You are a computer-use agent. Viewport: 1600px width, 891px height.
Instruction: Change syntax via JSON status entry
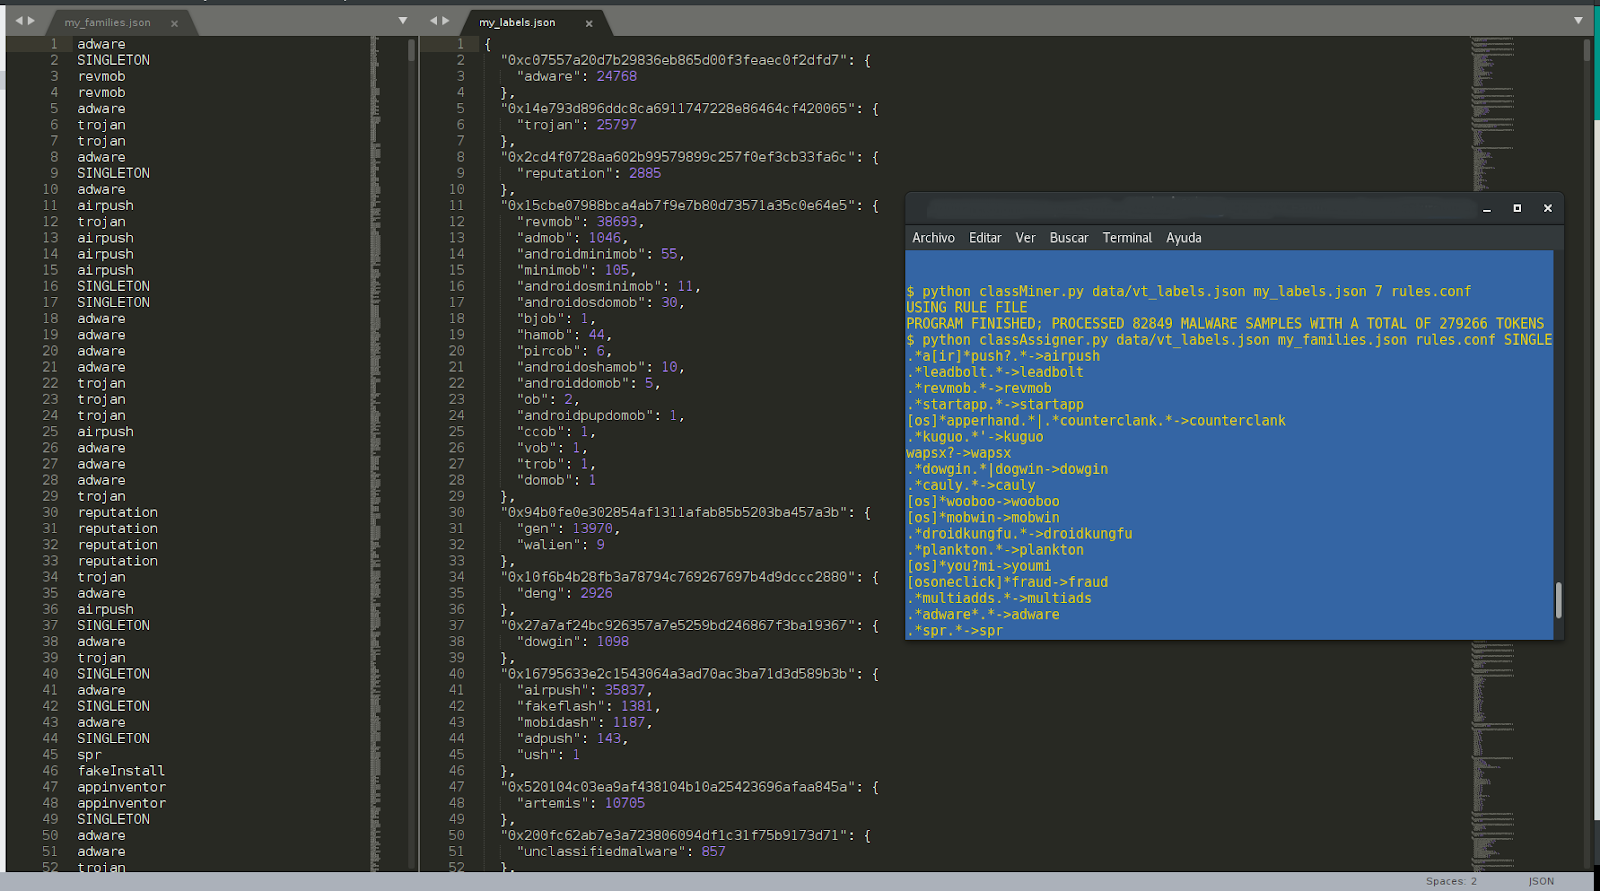click(1541, 882)
